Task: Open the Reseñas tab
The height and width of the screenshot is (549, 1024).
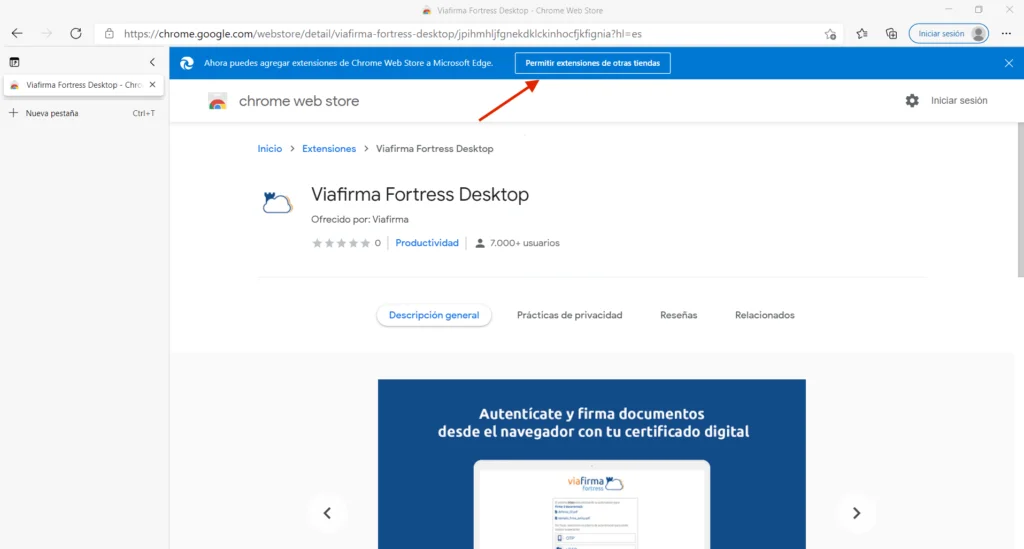Action: click(x=679, y=315)
